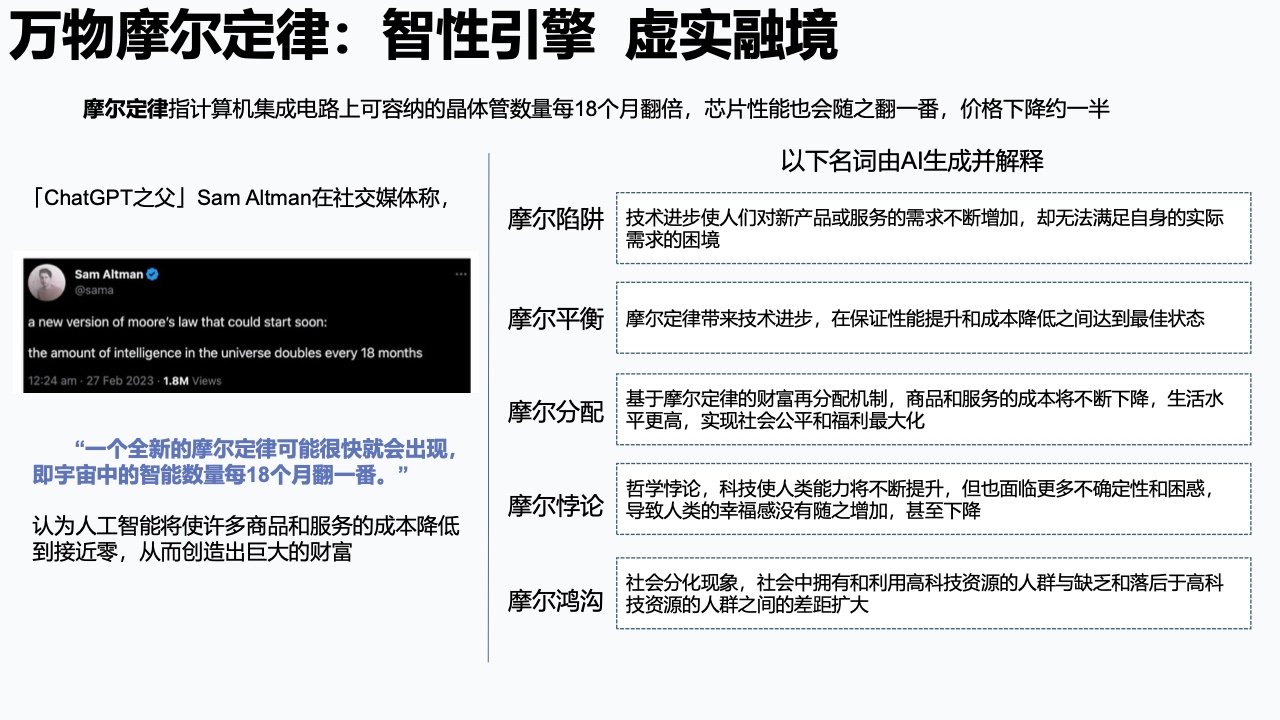Select the 摩尔悖论 term label

click(x=556, y=505)
